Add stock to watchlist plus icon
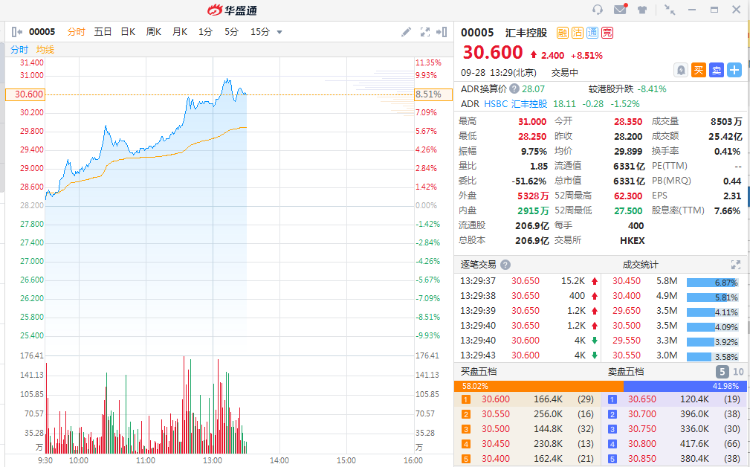The image size is (750, 467). (x=734, y=70)
